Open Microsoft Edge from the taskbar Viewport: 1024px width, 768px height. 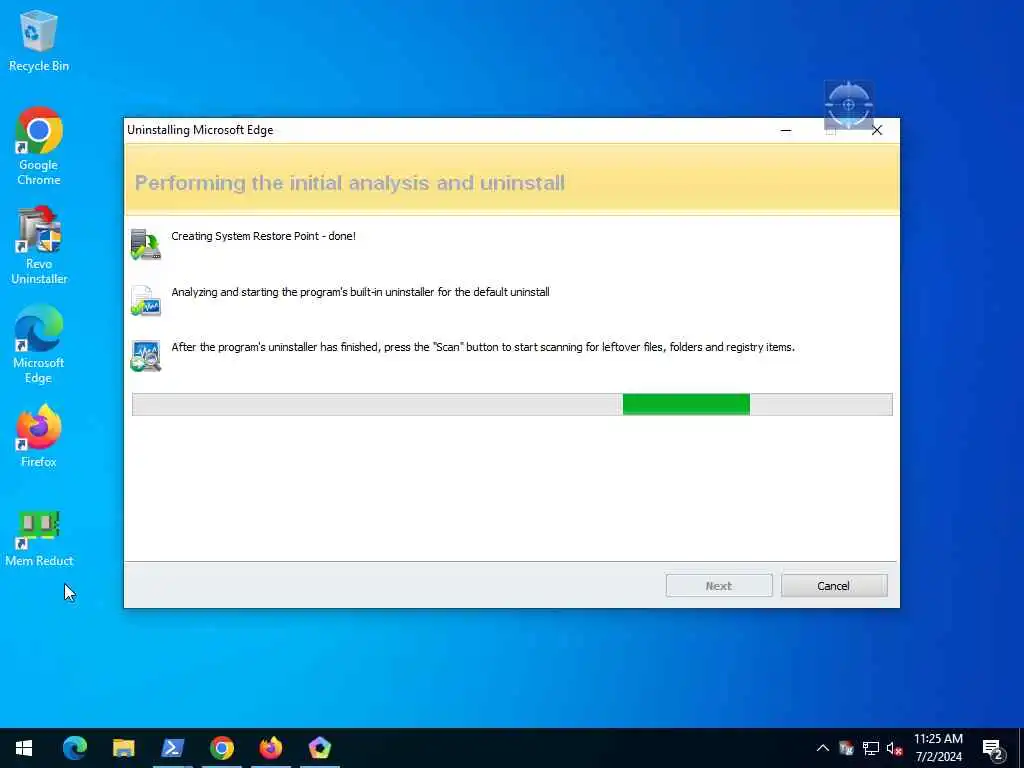pos(75,748)
